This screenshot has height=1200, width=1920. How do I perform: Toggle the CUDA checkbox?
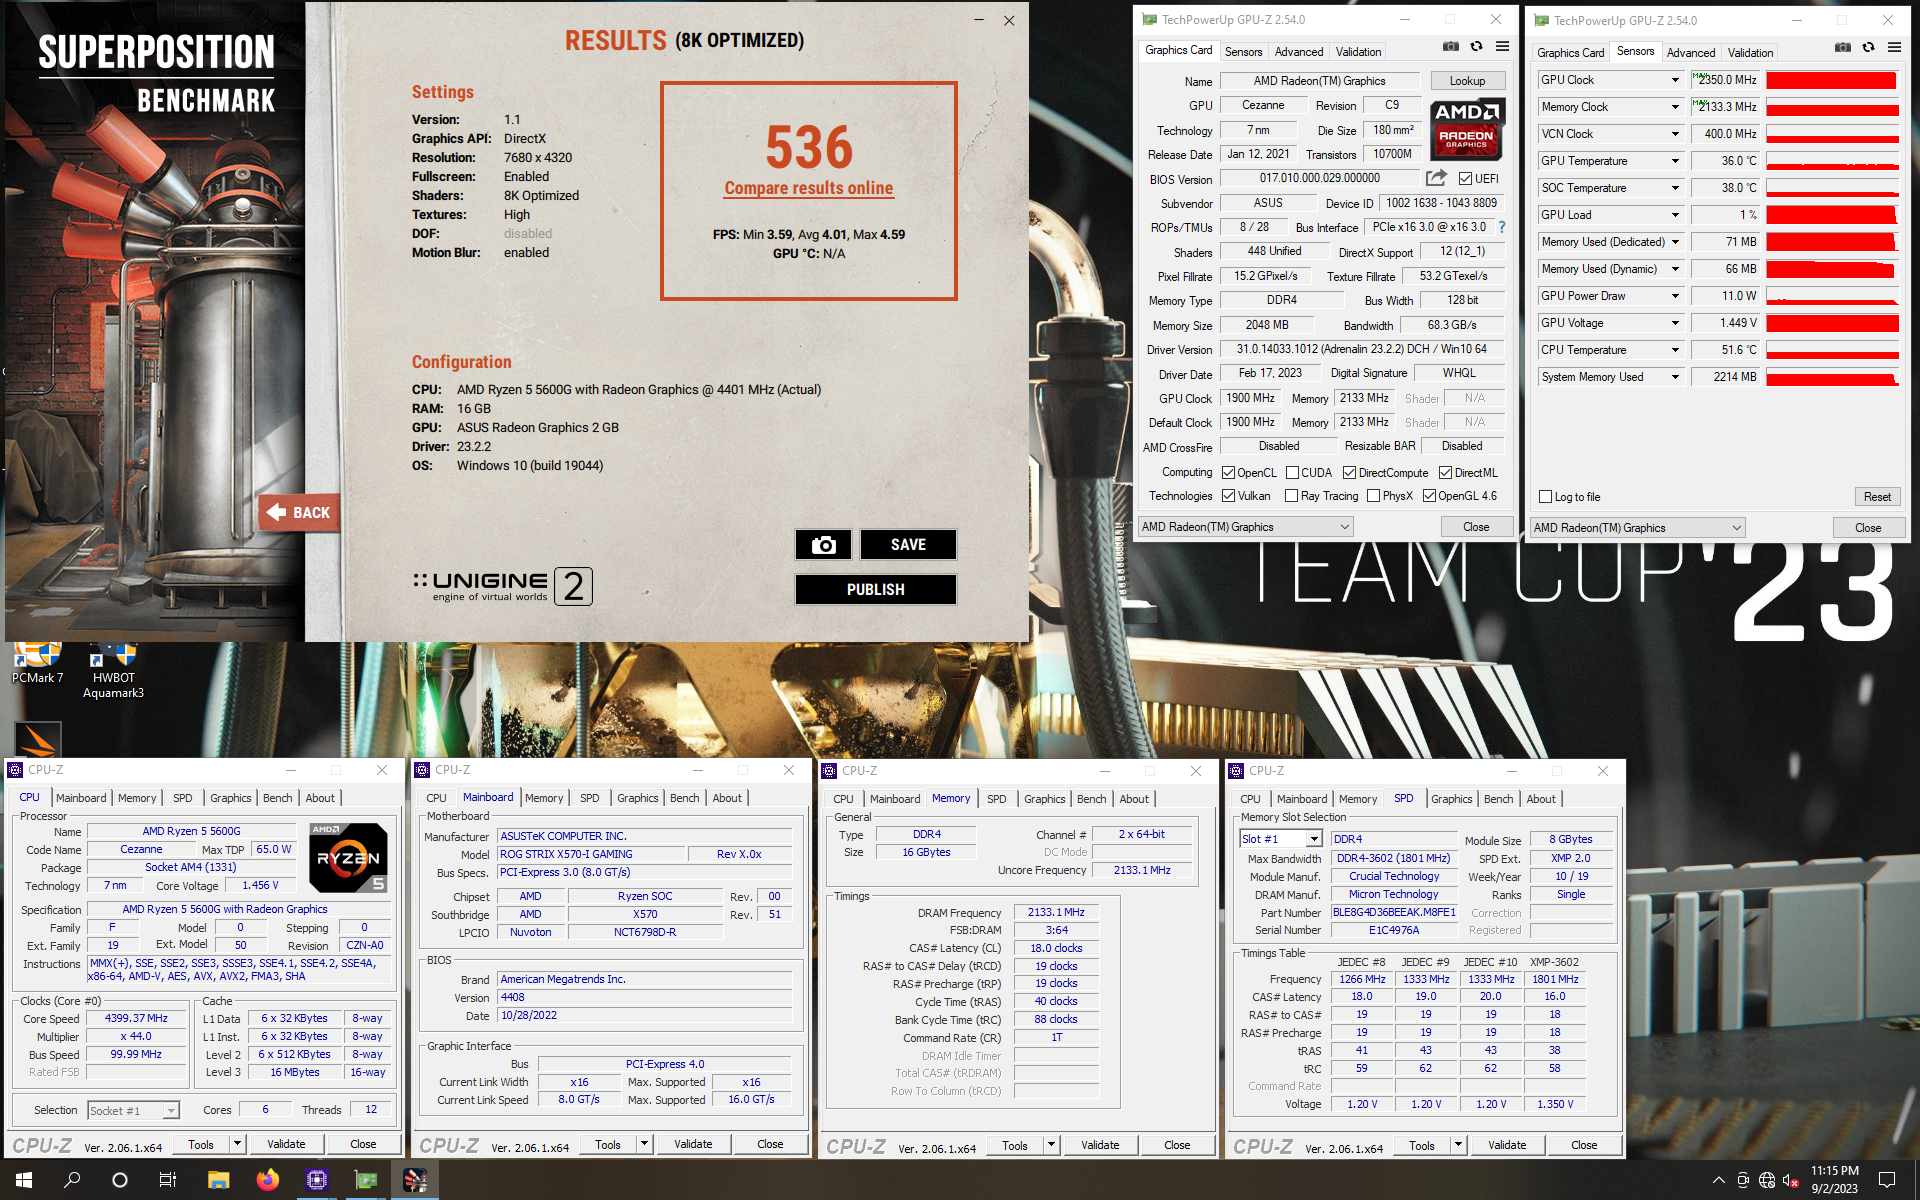[x=1292, y=473]
